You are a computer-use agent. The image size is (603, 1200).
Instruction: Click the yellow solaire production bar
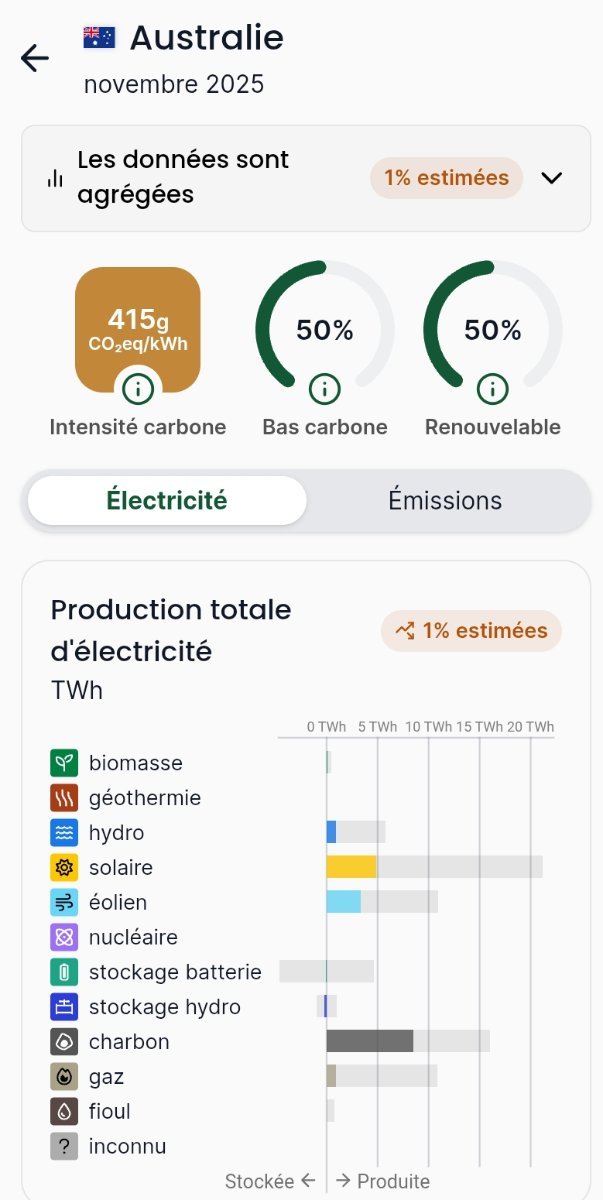tap(351, 867)
